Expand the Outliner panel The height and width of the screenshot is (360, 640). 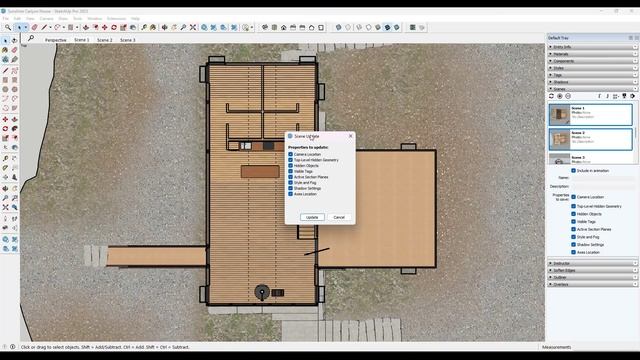(x=592, y=277)
